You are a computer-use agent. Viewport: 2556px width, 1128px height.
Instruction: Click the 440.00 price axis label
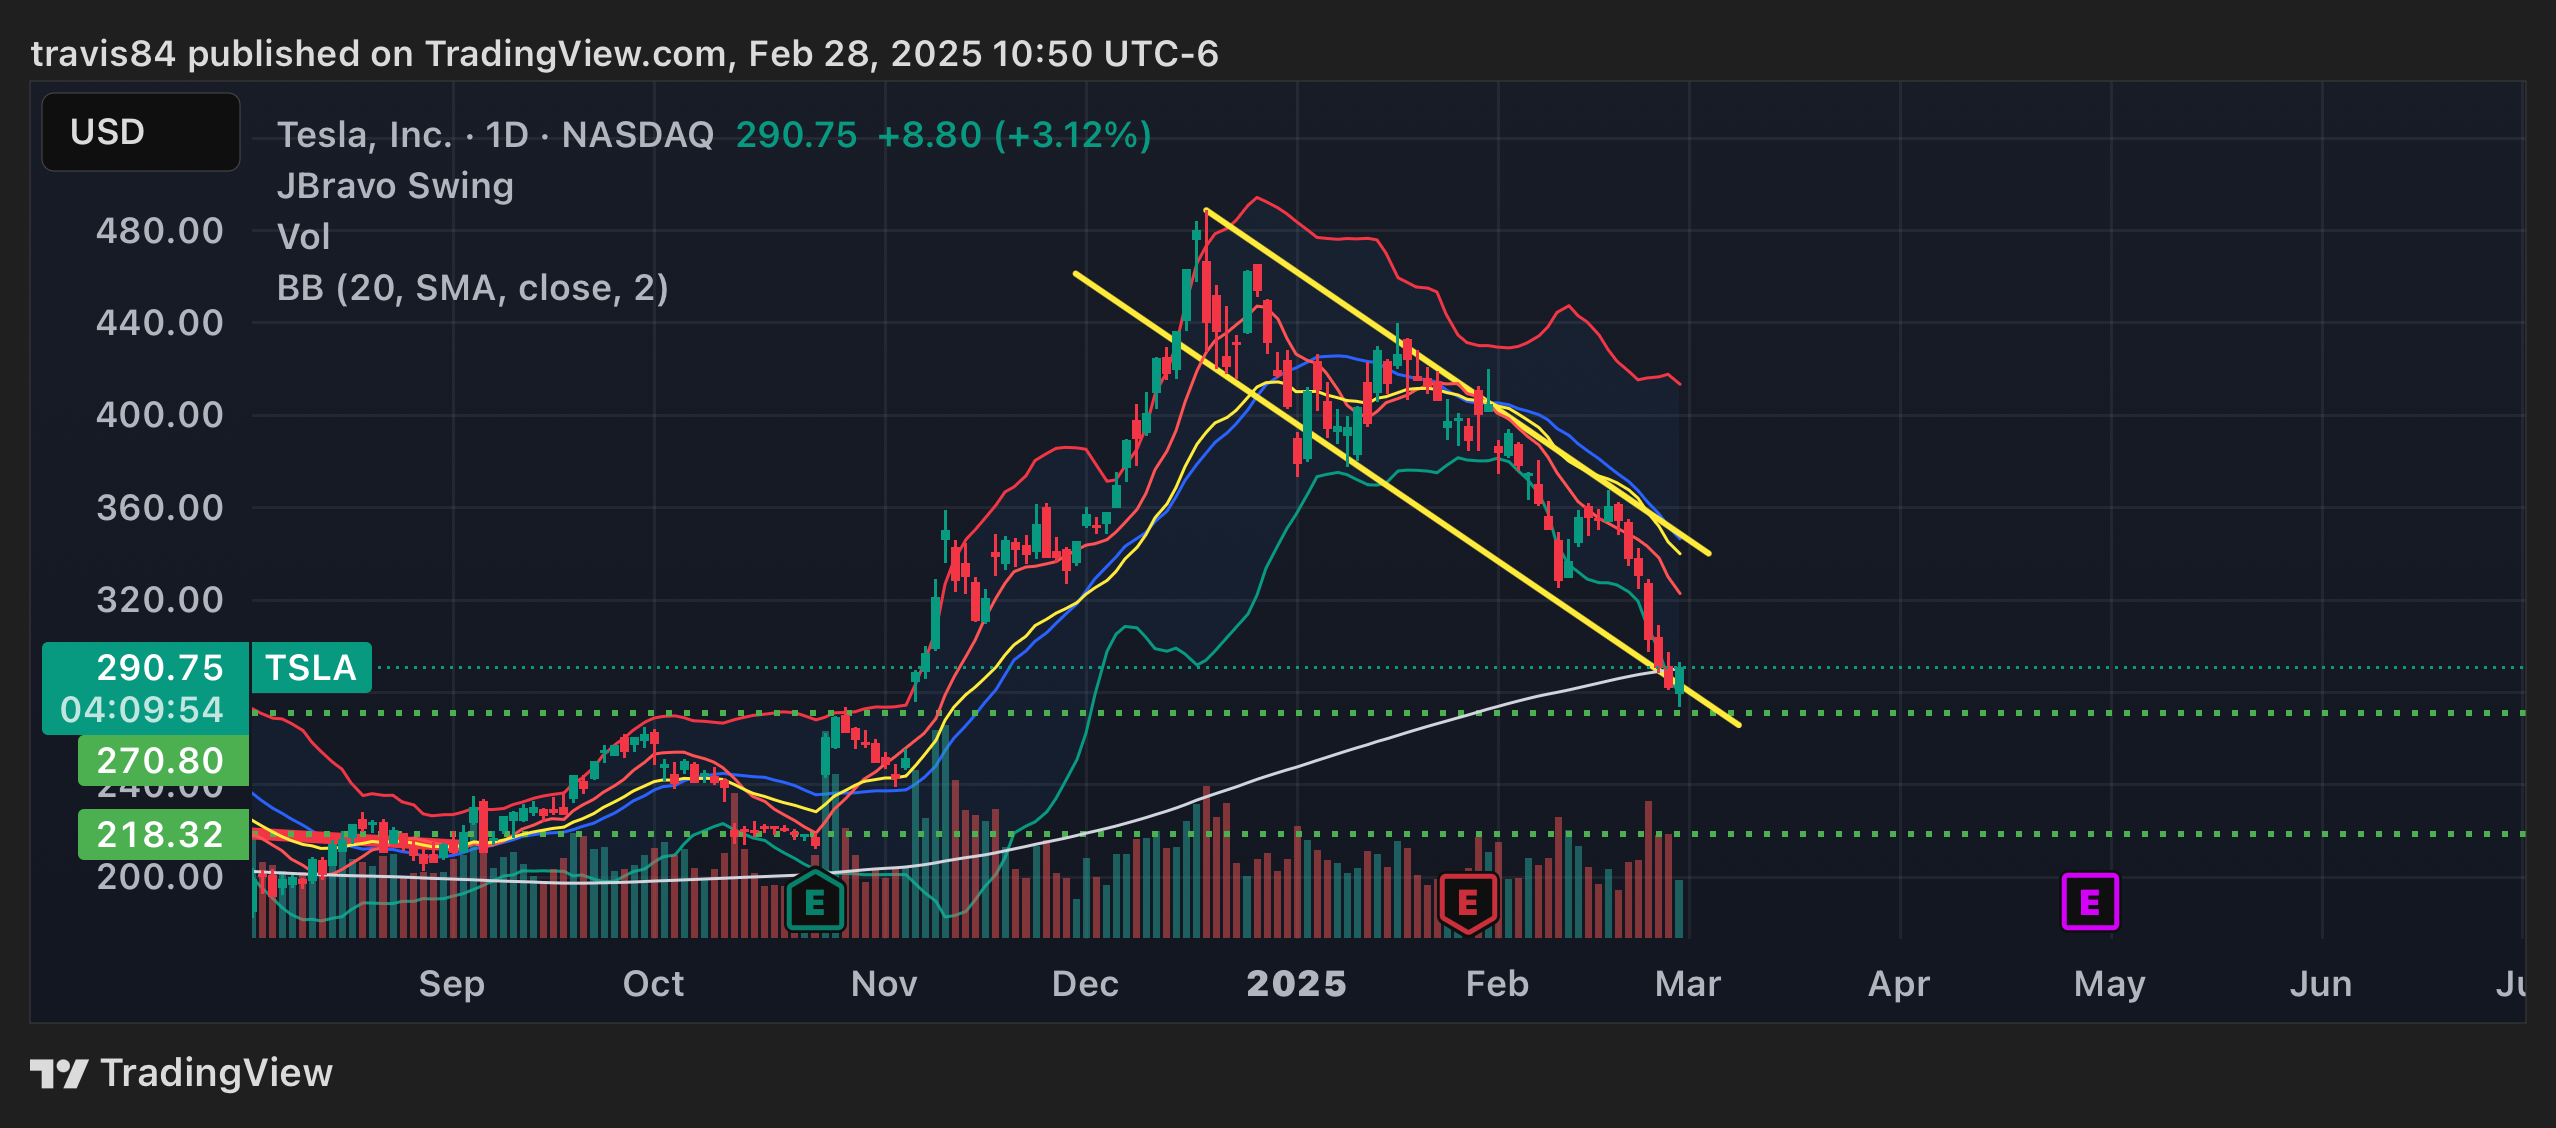pyautogui.click(x=160, y=323)
